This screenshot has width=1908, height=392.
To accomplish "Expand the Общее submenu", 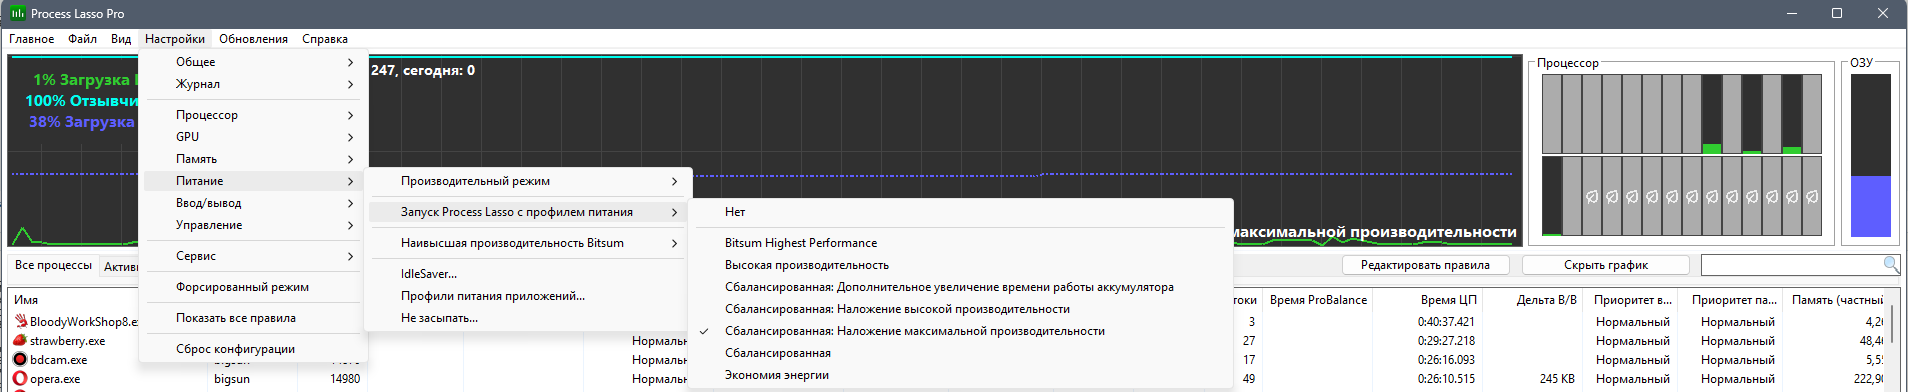I will [x=253, y=62].
